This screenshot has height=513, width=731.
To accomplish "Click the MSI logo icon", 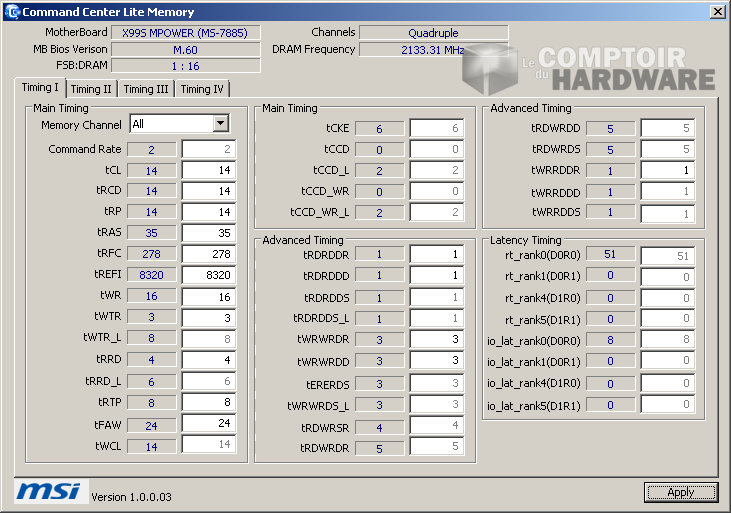I will coord(47,491).
